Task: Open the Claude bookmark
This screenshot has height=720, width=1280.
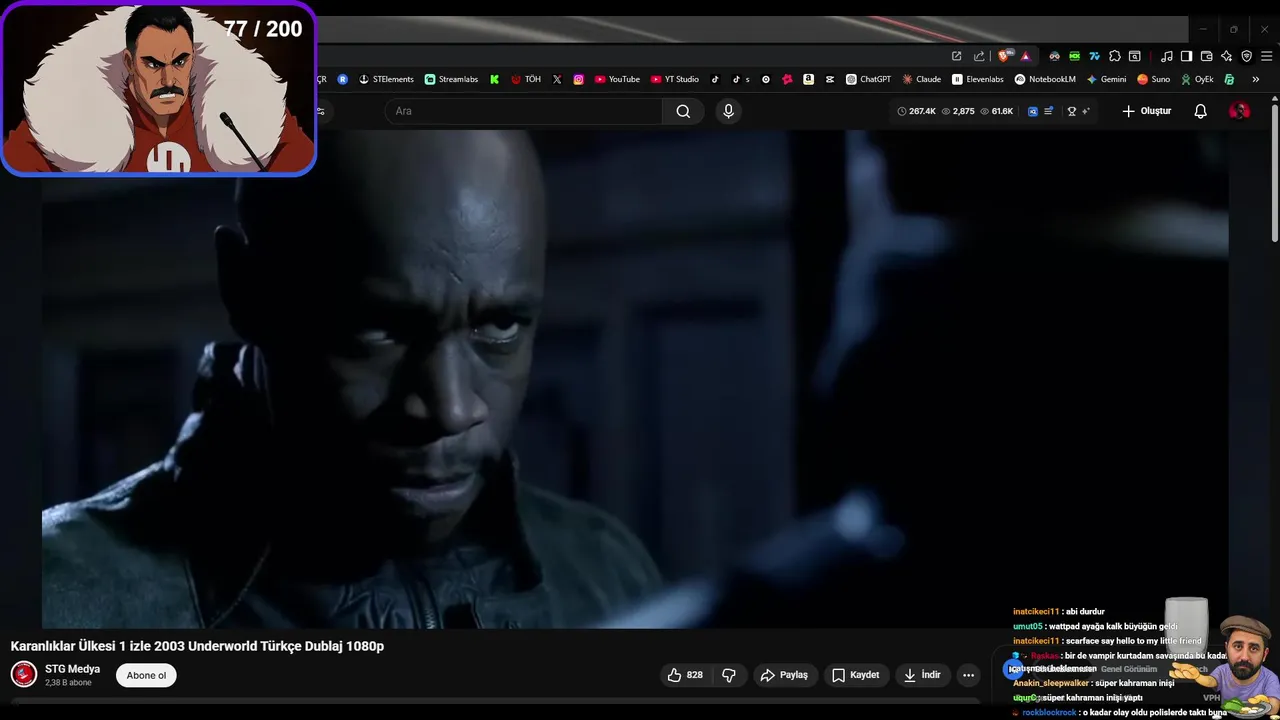Action: coord(922,79)
